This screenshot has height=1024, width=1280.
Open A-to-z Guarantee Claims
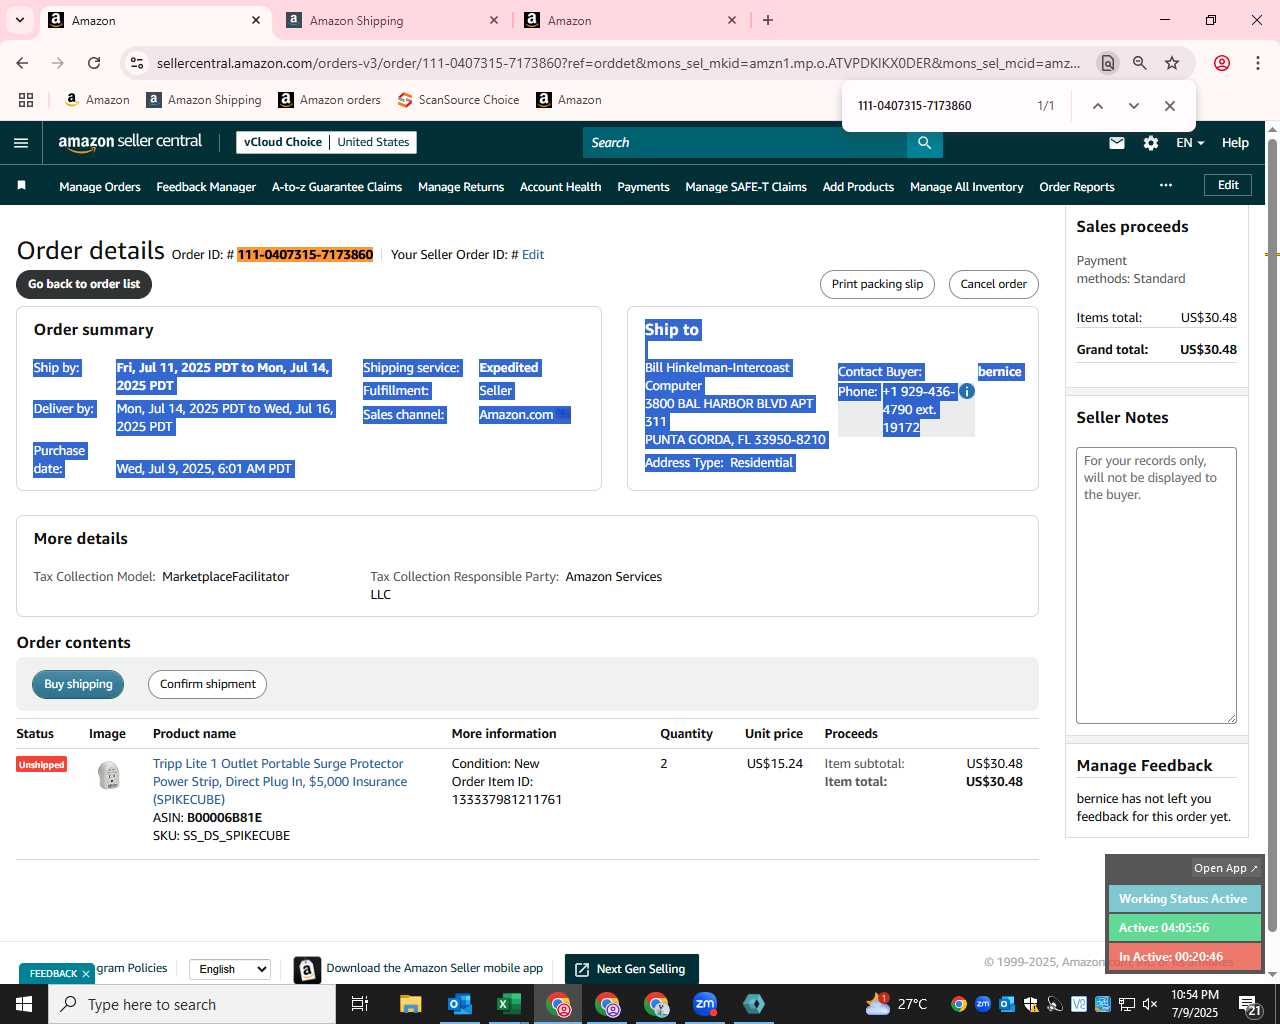(337, 187)
